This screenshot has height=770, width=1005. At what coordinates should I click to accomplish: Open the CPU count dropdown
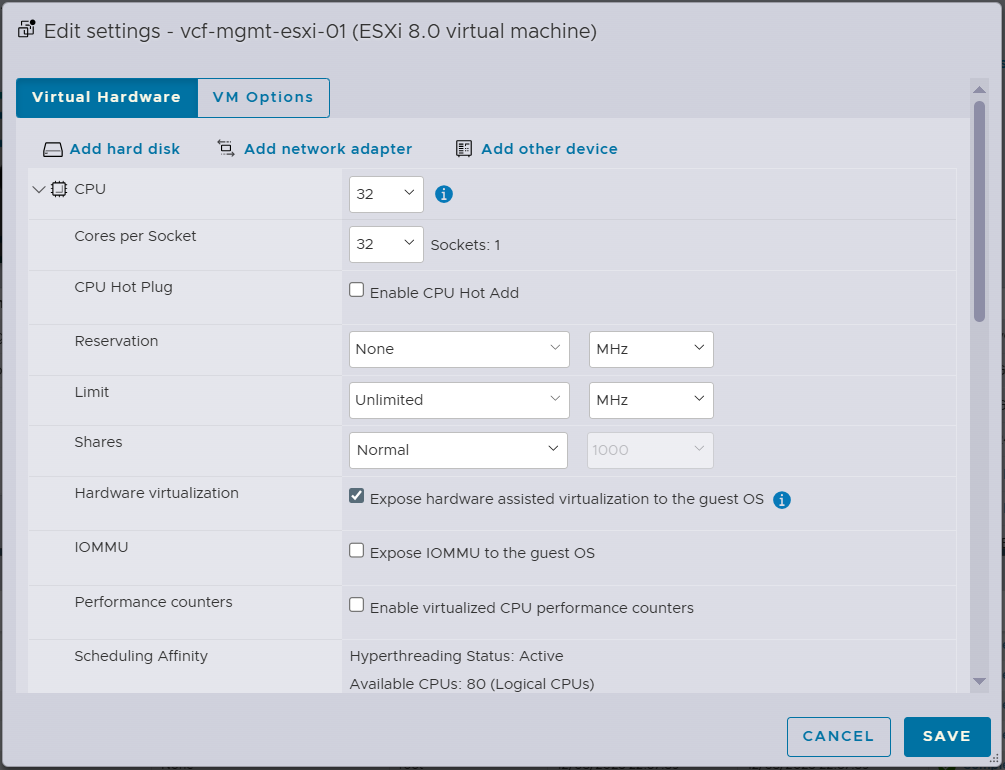tap(386, 195)
